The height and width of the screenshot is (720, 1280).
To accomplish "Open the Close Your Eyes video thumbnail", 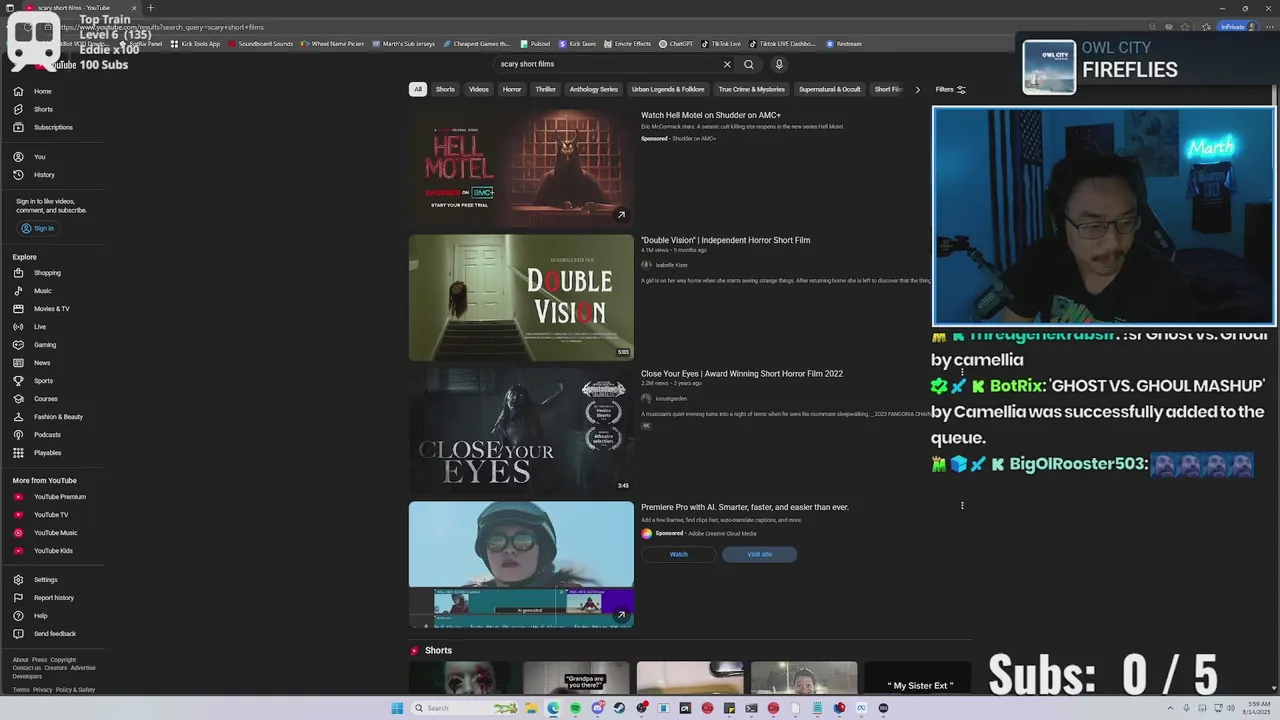I will [521, 431].
